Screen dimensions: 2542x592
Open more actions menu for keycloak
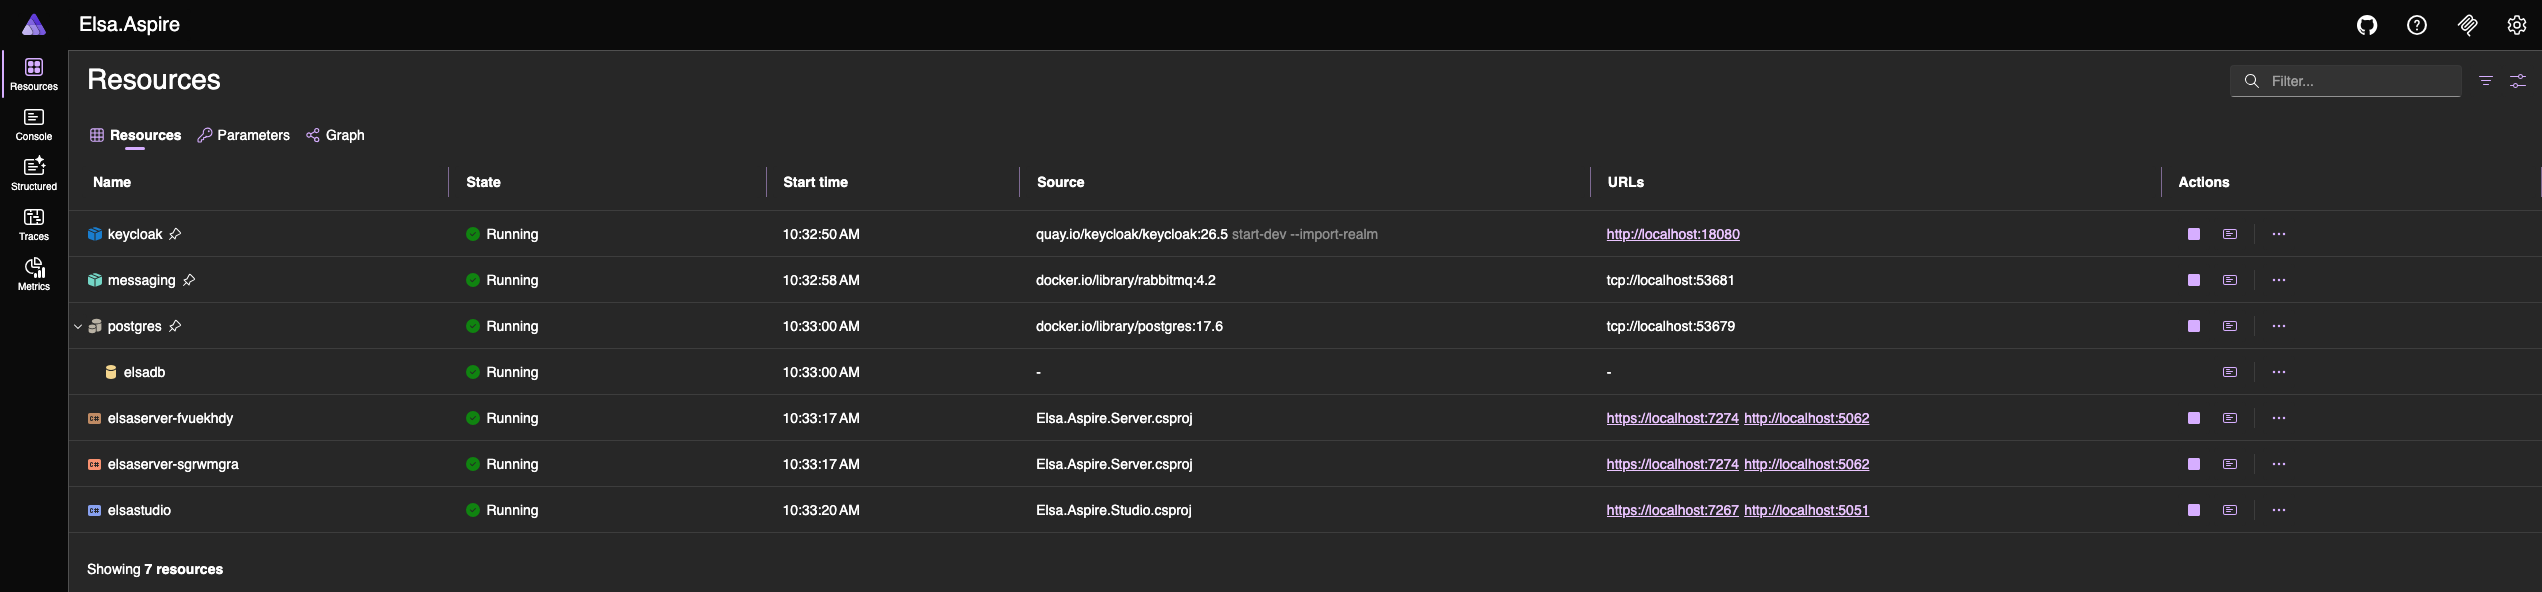(2279, 234)
